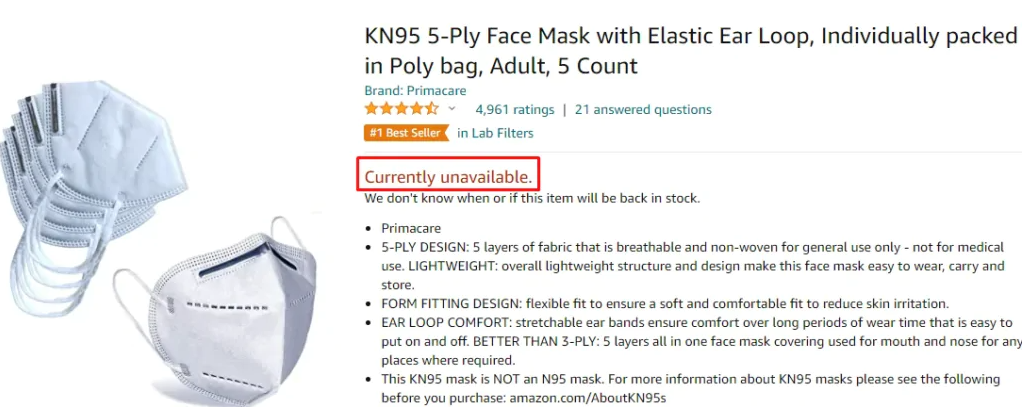Go to the Lab Filters category link

click(495, 133)
